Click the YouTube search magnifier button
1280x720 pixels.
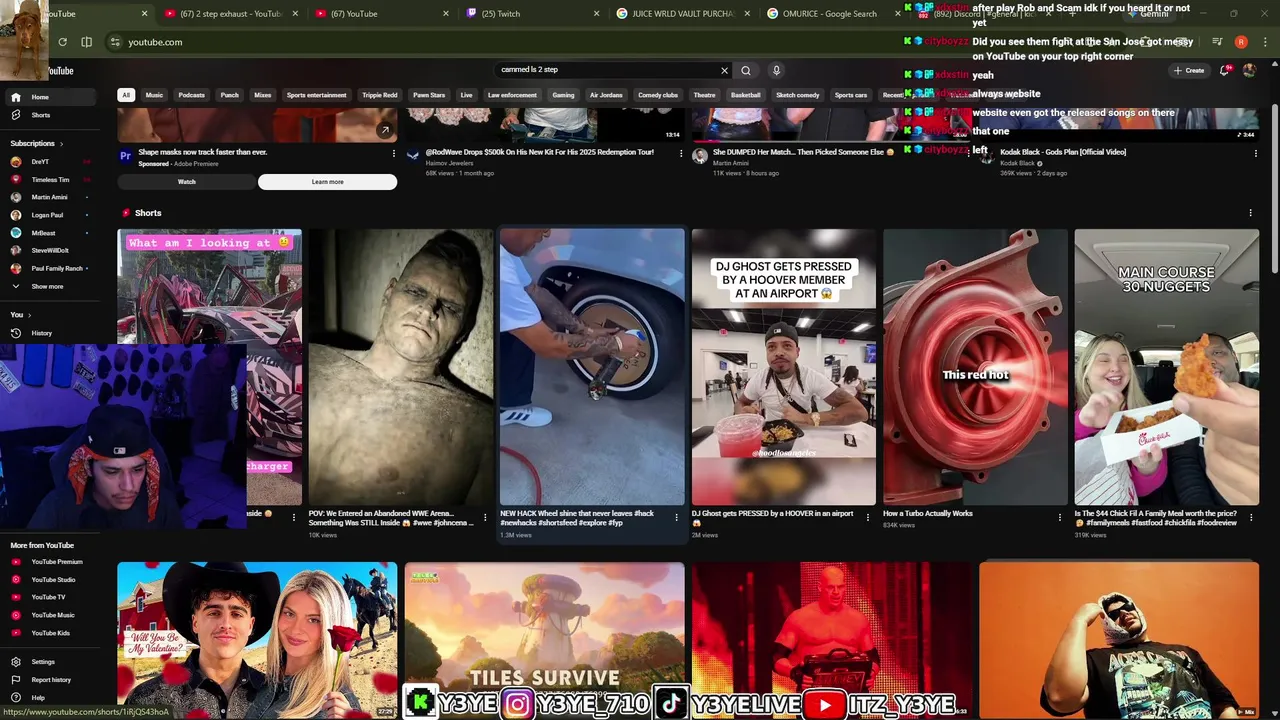pos(746,70)
